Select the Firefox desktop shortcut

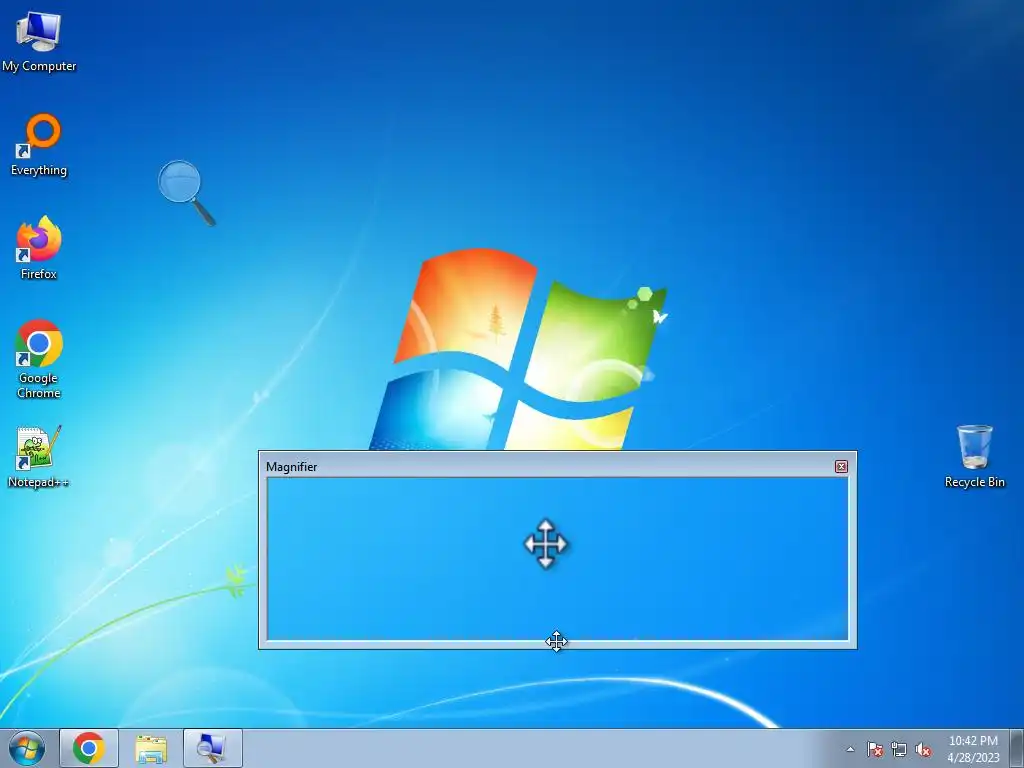(x=39, y=248)
